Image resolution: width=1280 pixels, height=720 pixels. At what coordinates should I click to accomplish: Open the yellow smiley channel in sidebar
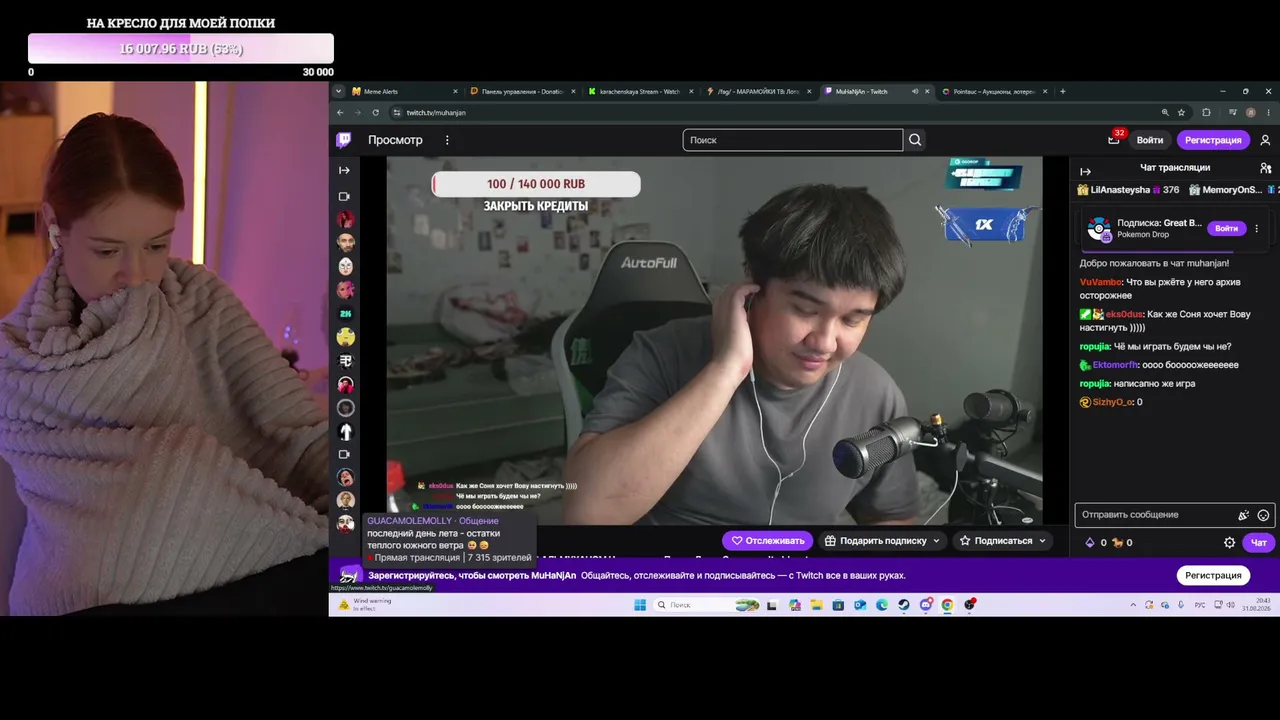(x=345, y=337)
